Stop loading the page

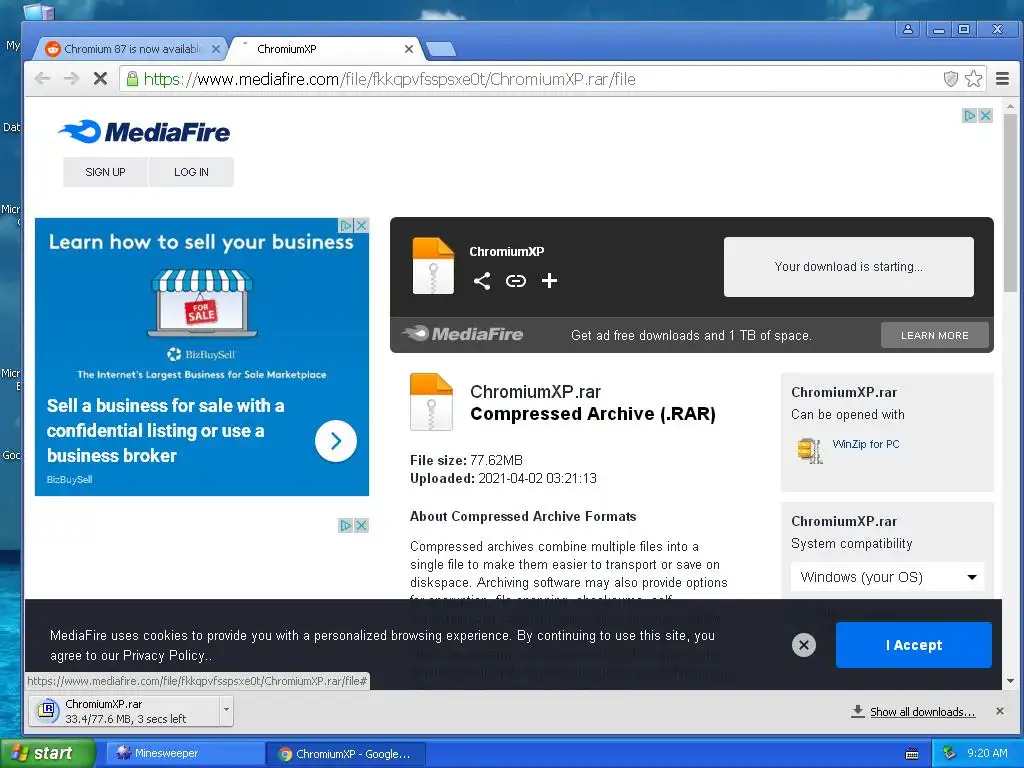tap(100, 79)
